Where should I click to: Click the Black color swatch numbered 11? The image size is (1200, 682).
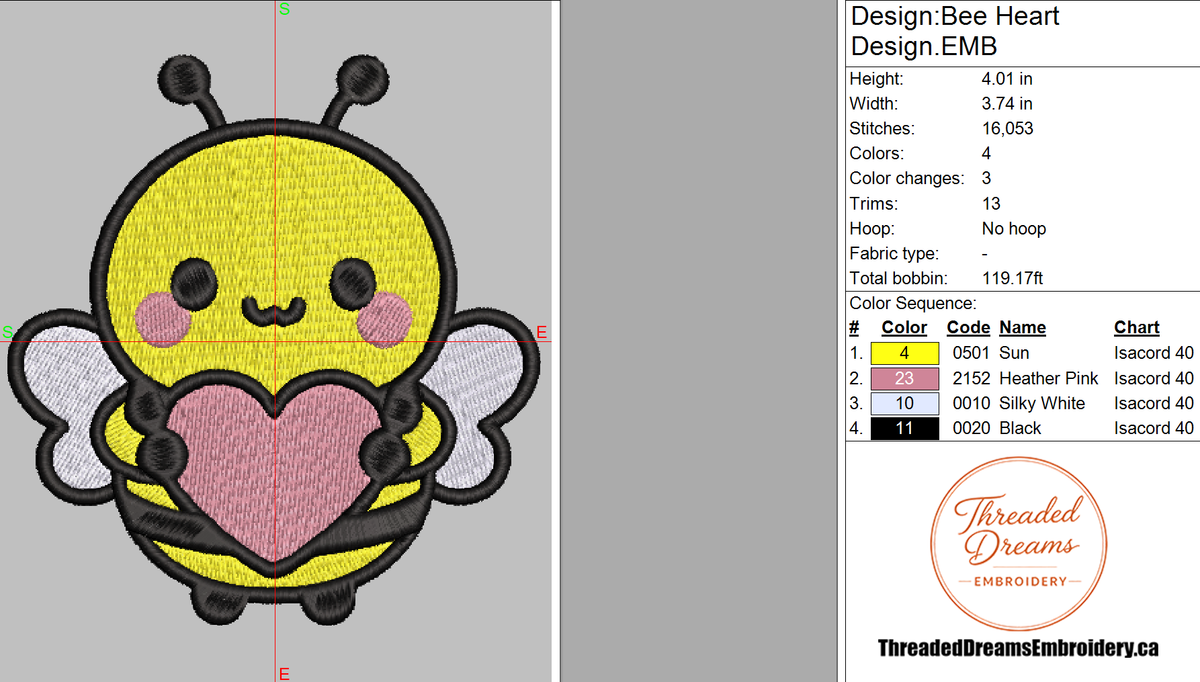pos(905,428)
